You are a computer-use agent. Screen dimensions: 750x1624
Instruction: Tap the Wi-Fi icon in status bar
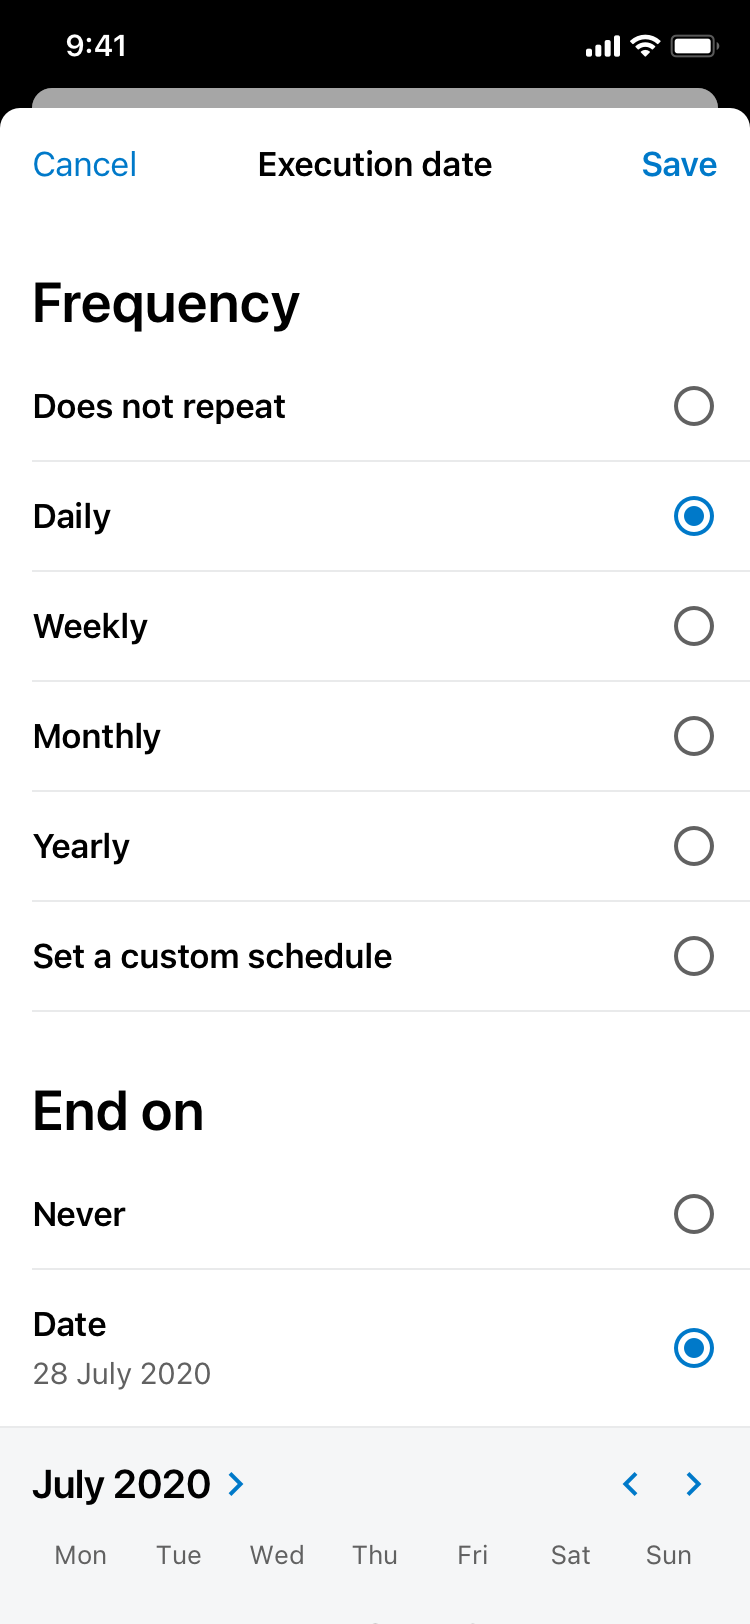tap(646, 46)
